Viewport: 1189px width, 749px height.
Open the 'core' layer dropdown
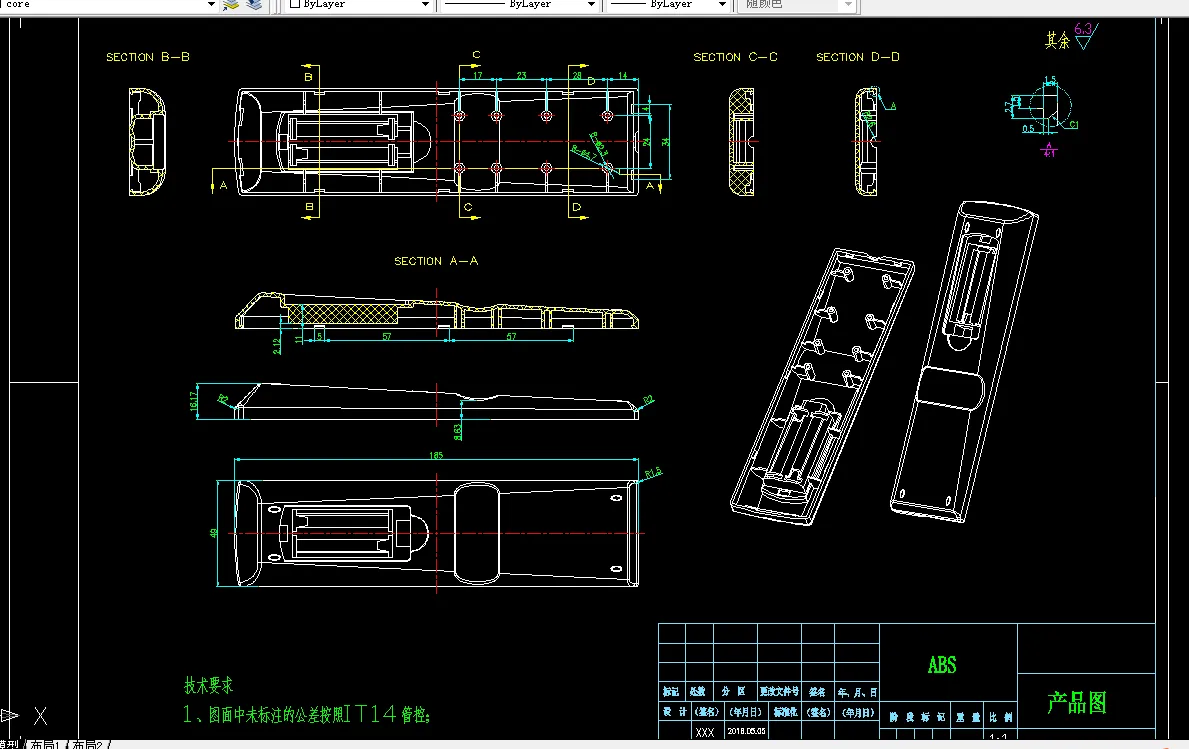tap(212, 5)
